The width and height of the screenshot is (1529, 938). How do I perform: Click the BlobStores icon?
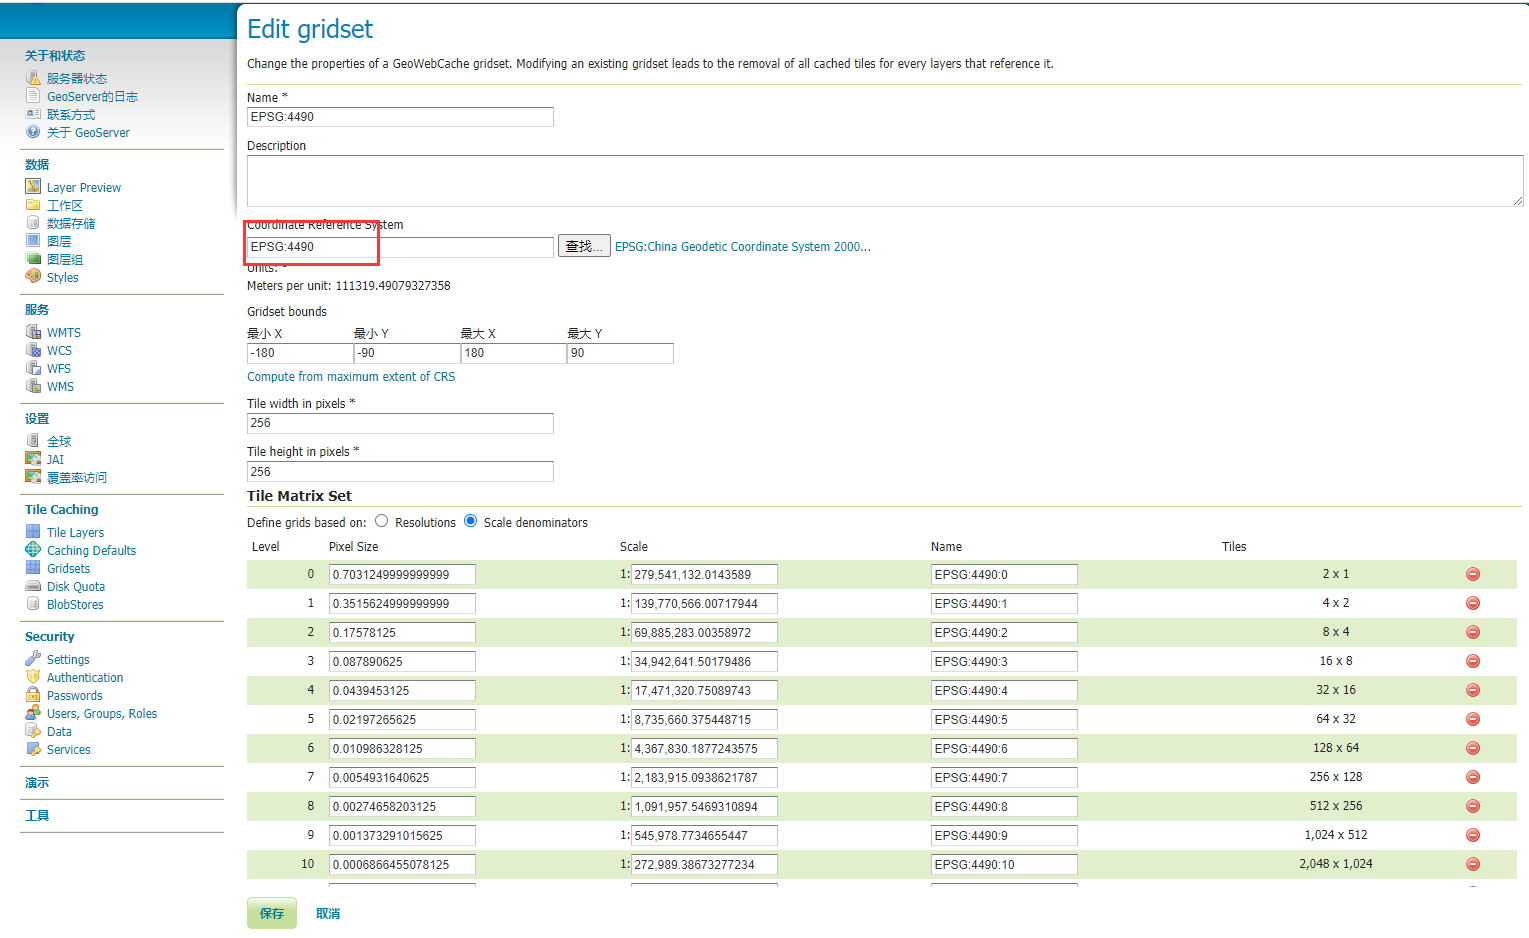[33, 604]
